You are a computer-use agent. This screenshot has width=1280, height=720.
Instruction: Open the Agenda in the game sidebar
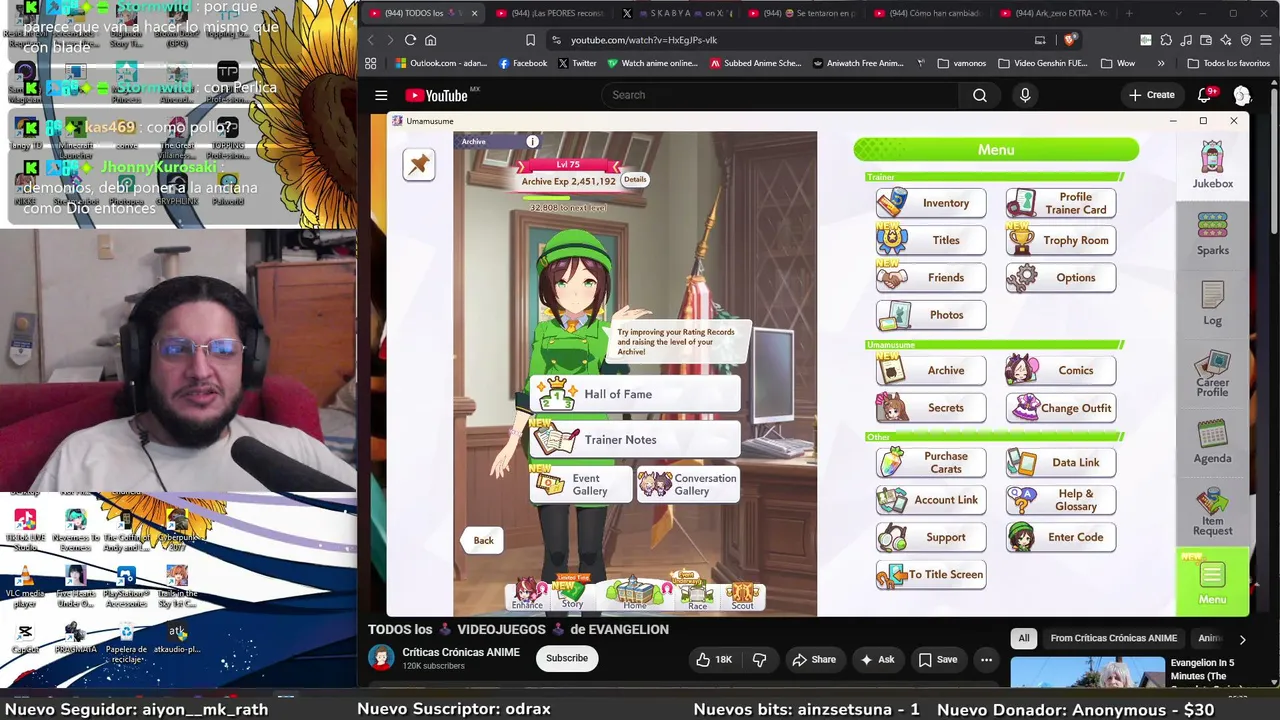tap(1212, 442)
